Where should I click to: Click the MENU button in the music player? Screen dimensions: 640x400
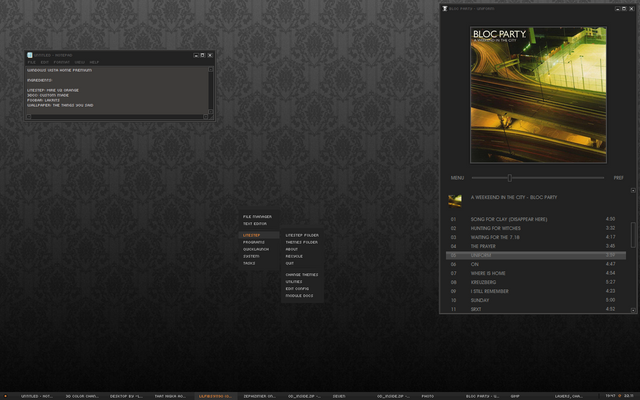tap(457, 178)
